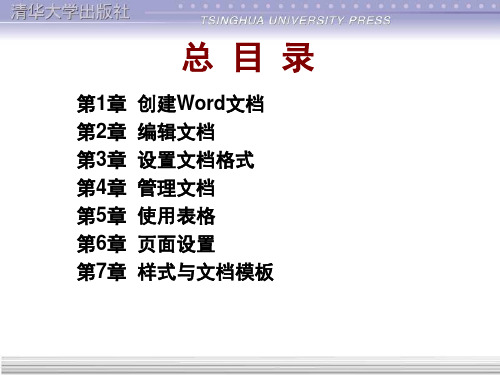Click the 第4章 chapter number label
This screenshot has width=500, height=375.
(x=101, y=188)
